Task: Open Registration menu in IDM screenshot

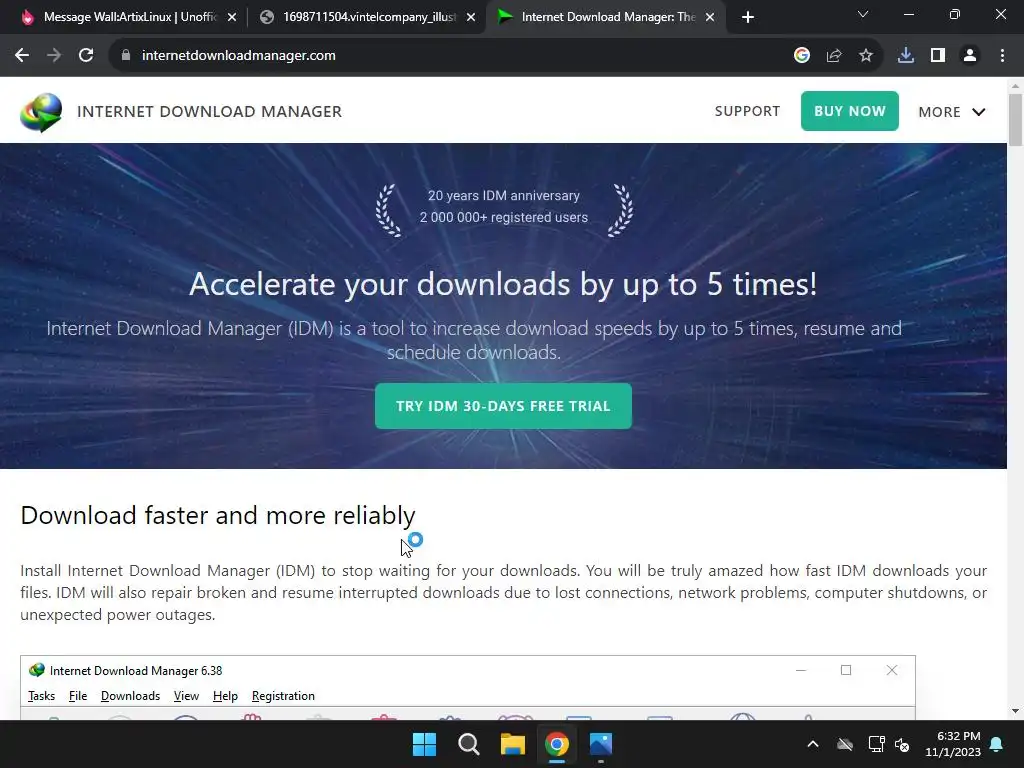Action: coord(283,696)
